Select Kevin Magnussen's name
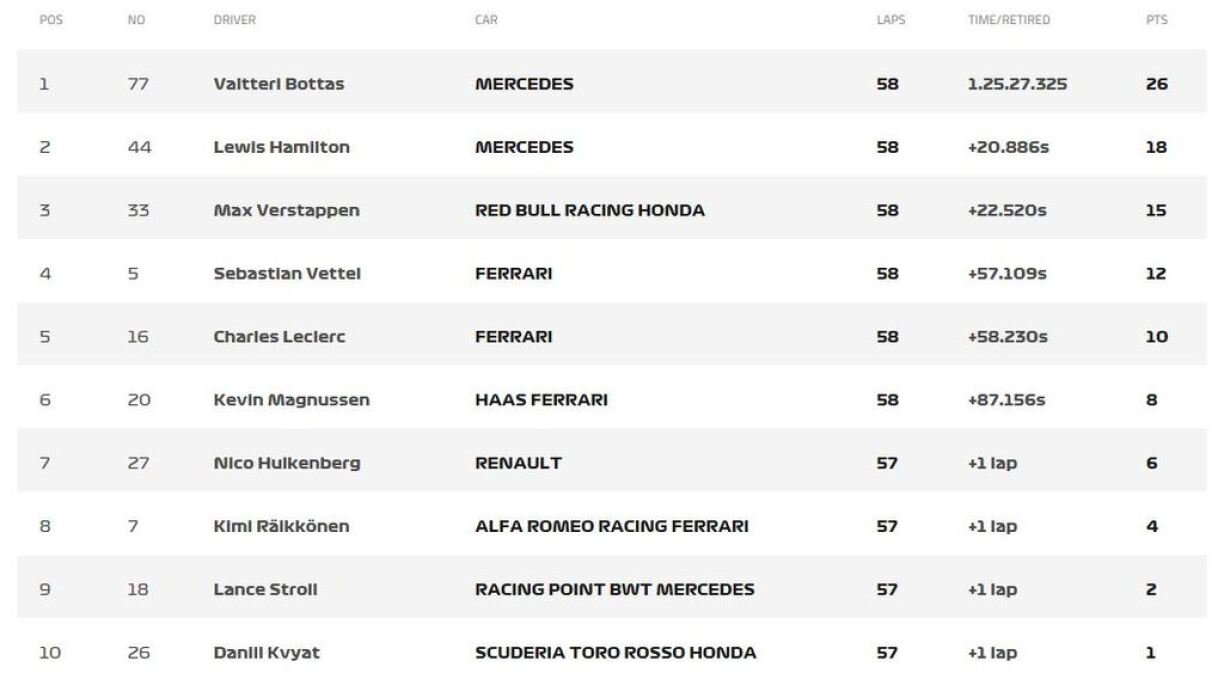1224x679 pixels. [x=292, y=400]
